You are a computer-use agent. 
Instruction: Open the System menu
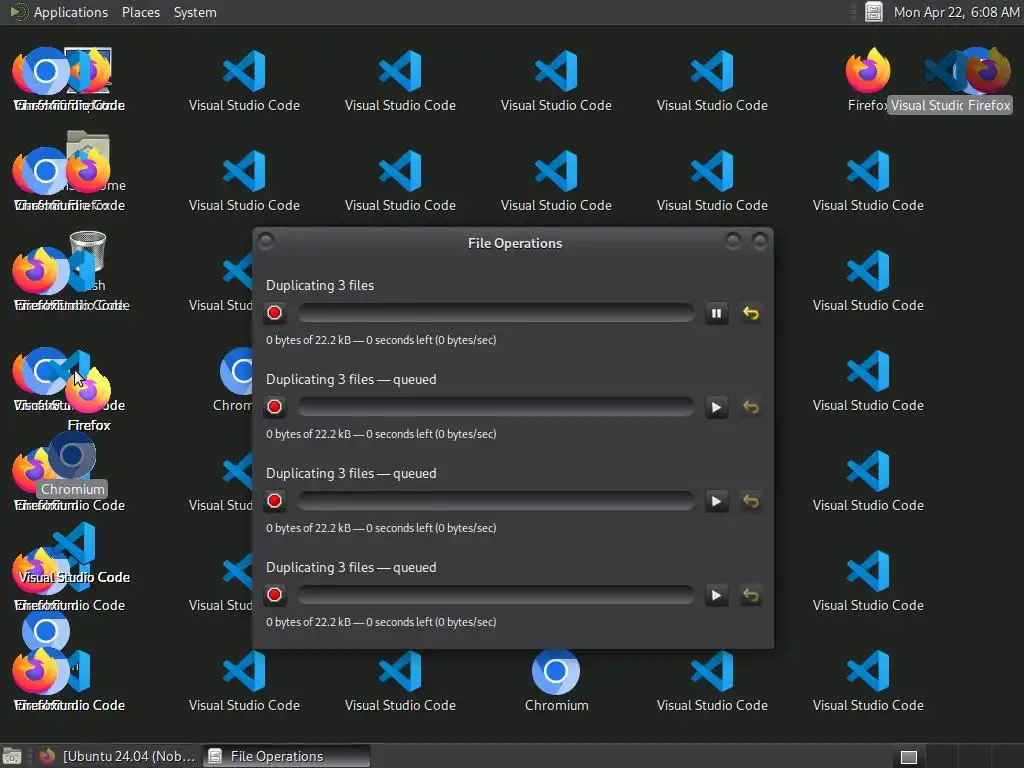tap(195, 12)
